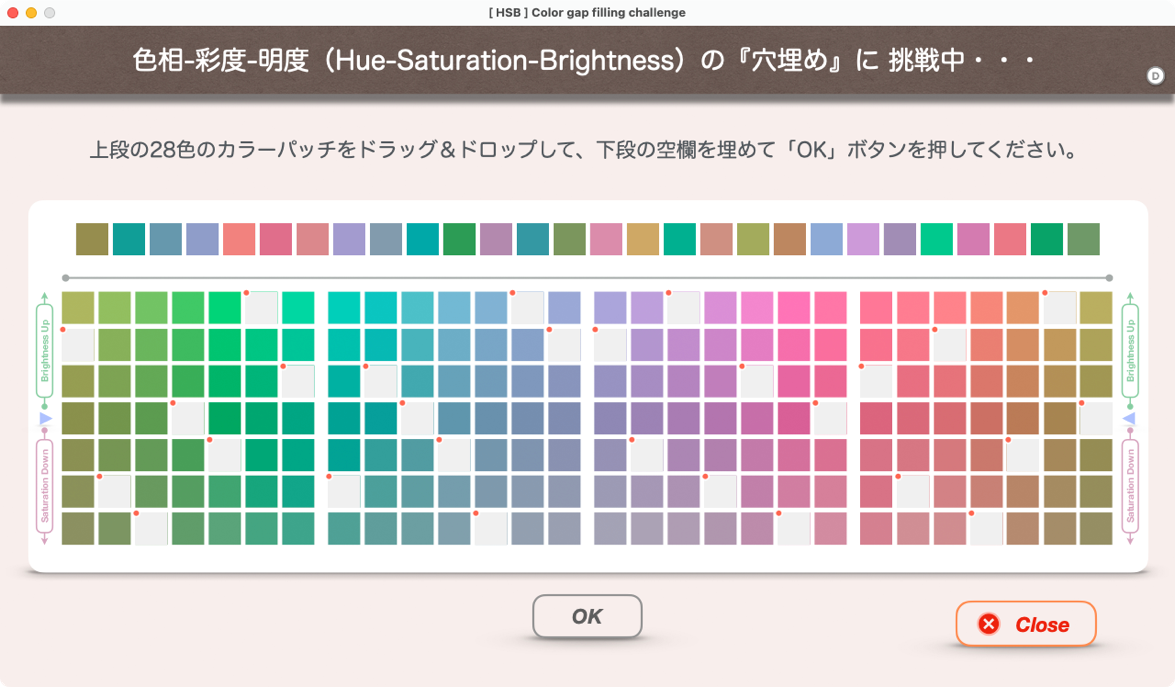This screenshot has height=687, width=1175.
Task: Click the right blue triangle row marker
Action: 1129,418
